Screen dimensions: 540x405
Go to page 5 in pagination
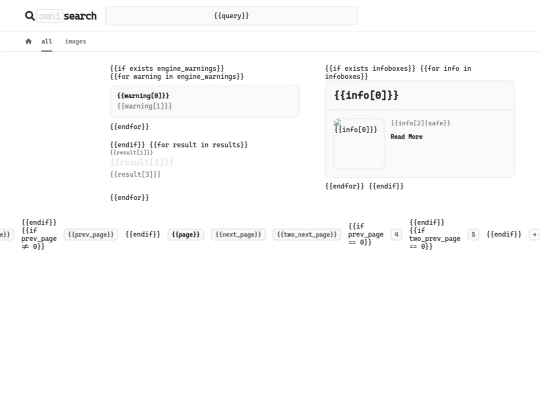pyautogui.click(x=473, y=235)
